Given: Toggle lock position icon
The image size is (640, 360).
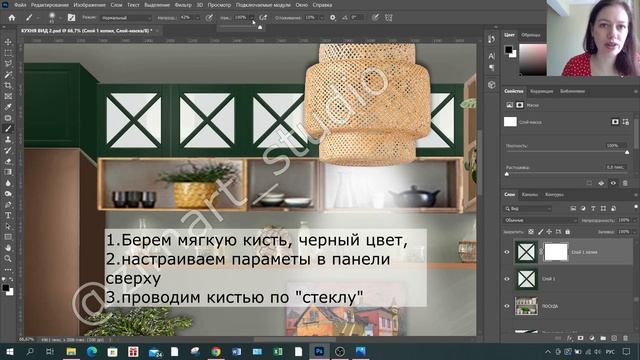Looking at the screenshot, I should pyautogui.click(x=549, y=232).
